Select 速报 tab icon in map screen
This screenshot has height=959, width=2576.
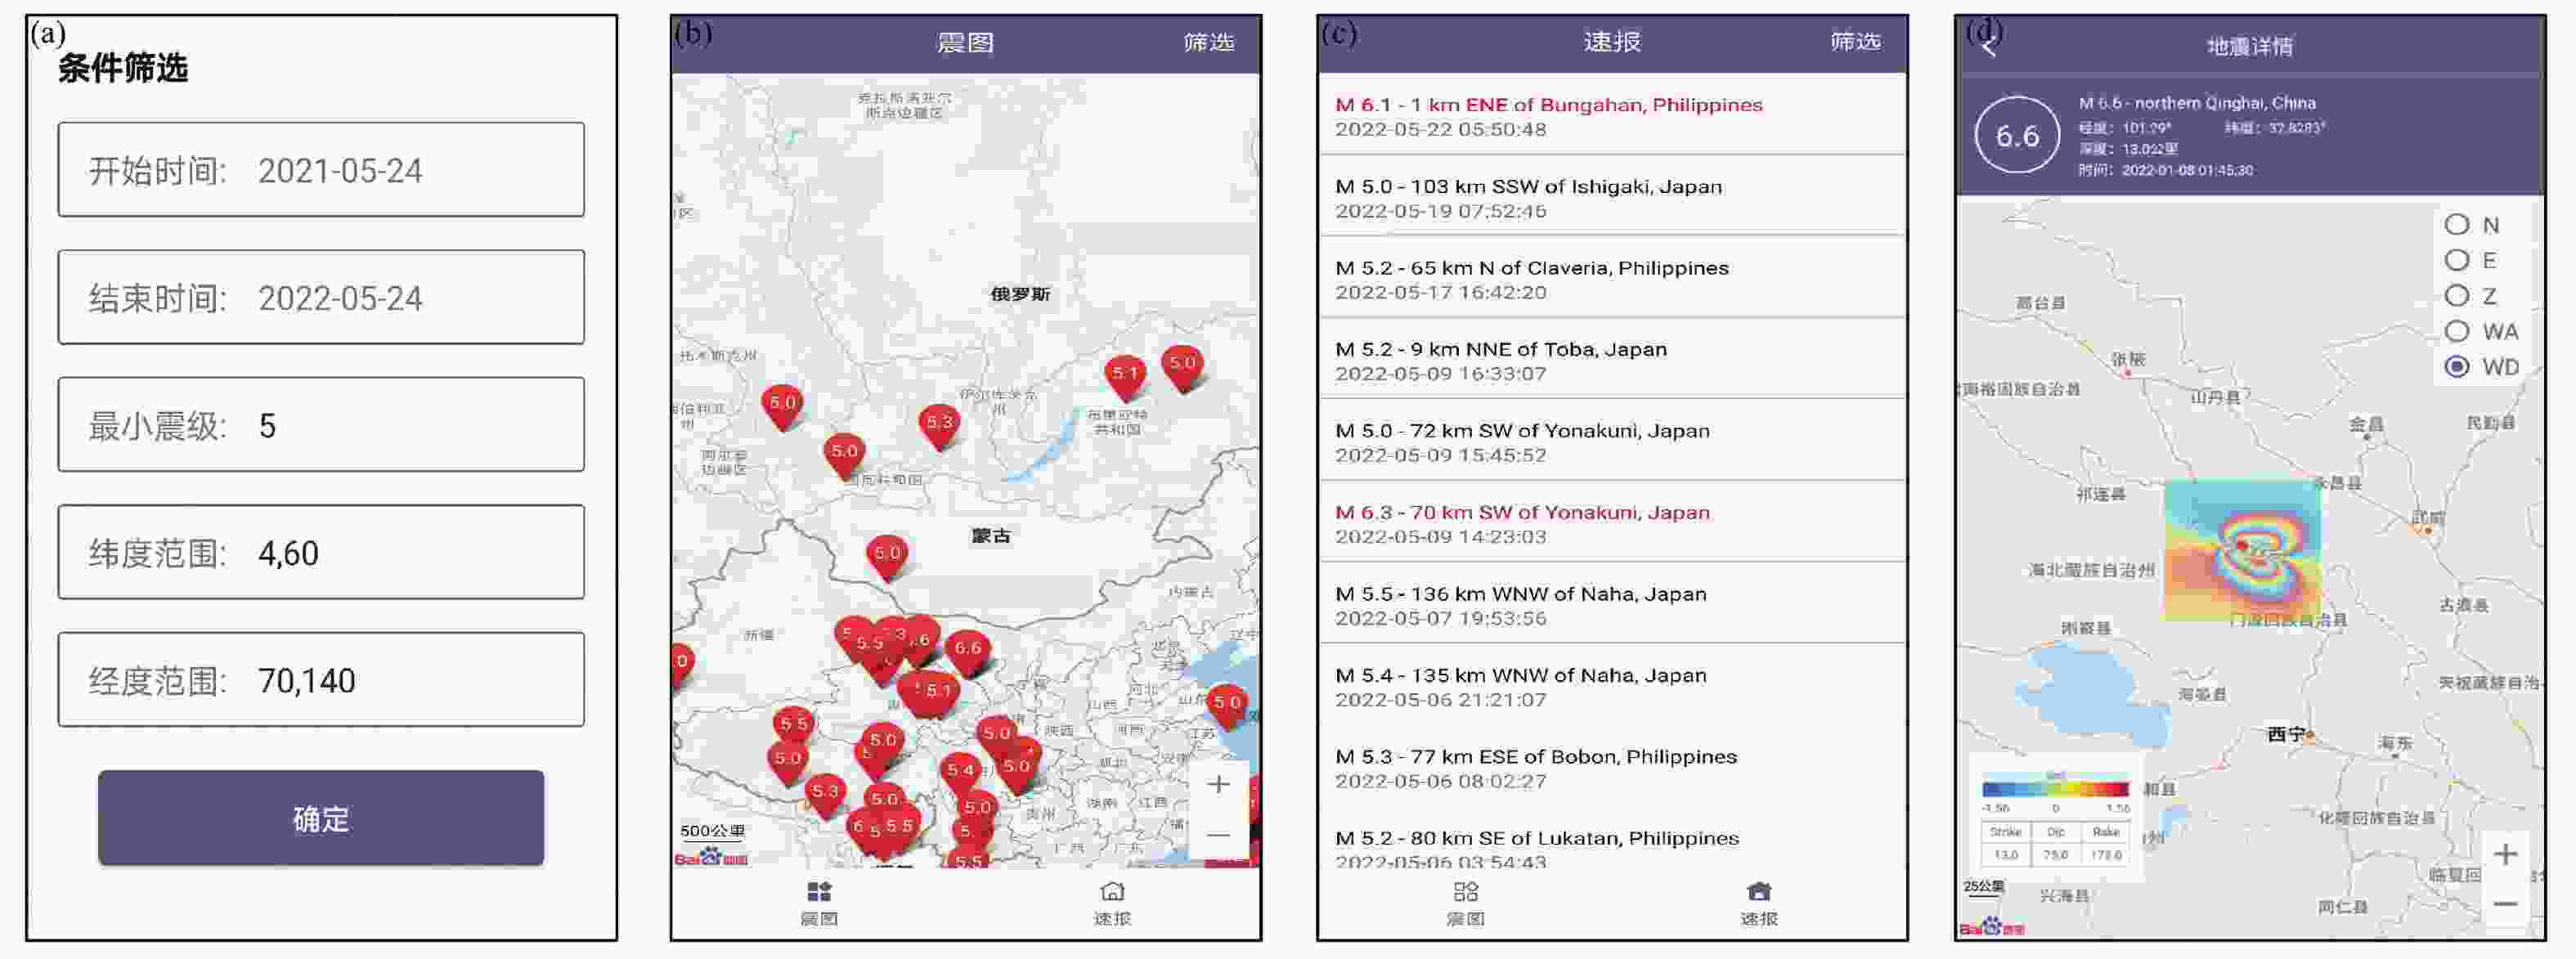[x=1112, y=902]
